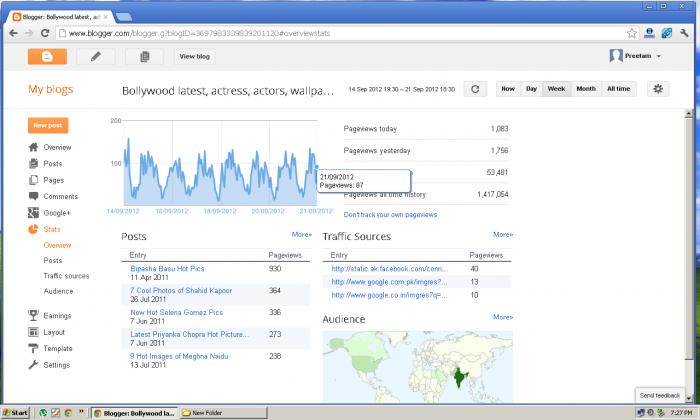Open the google.co.in imgres traffic source
The height and width of the screenshot is (420, 700).
389,295
